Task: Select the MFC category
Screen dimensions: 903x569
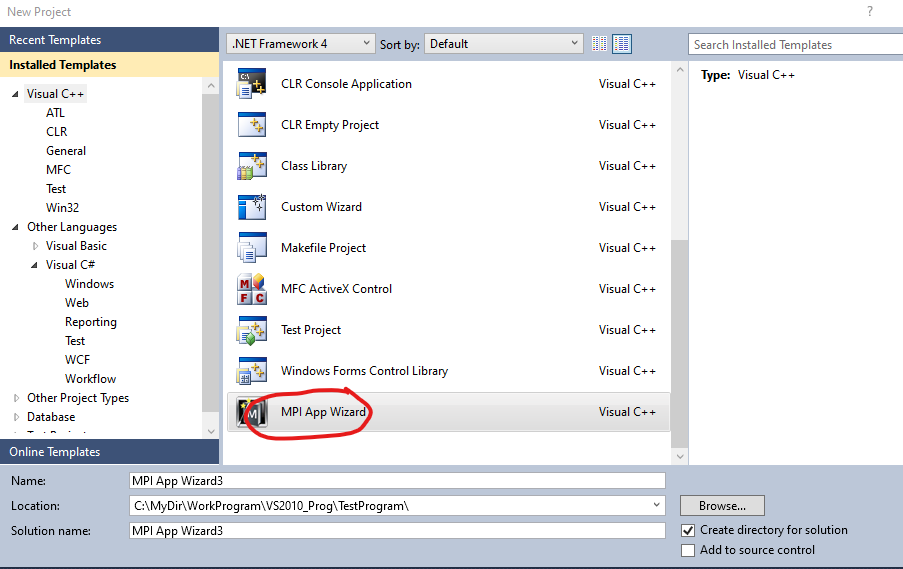Action: [58, 170]
